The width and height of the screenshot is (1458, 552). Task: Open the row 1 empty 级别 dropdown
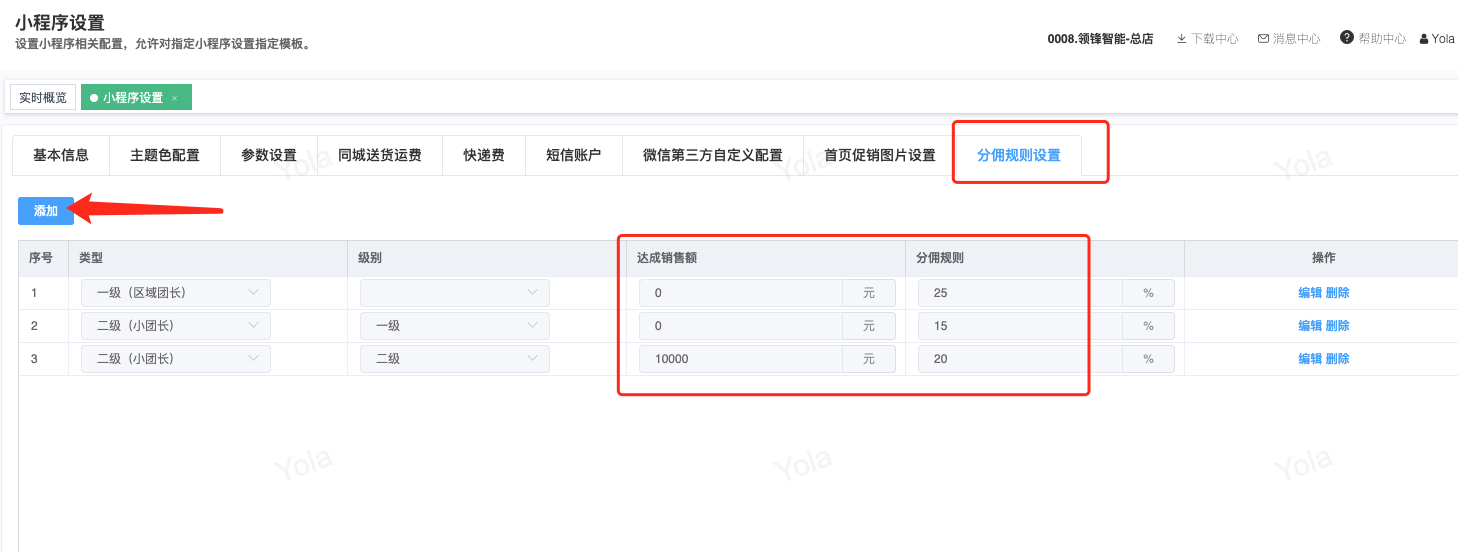(454, 293)
